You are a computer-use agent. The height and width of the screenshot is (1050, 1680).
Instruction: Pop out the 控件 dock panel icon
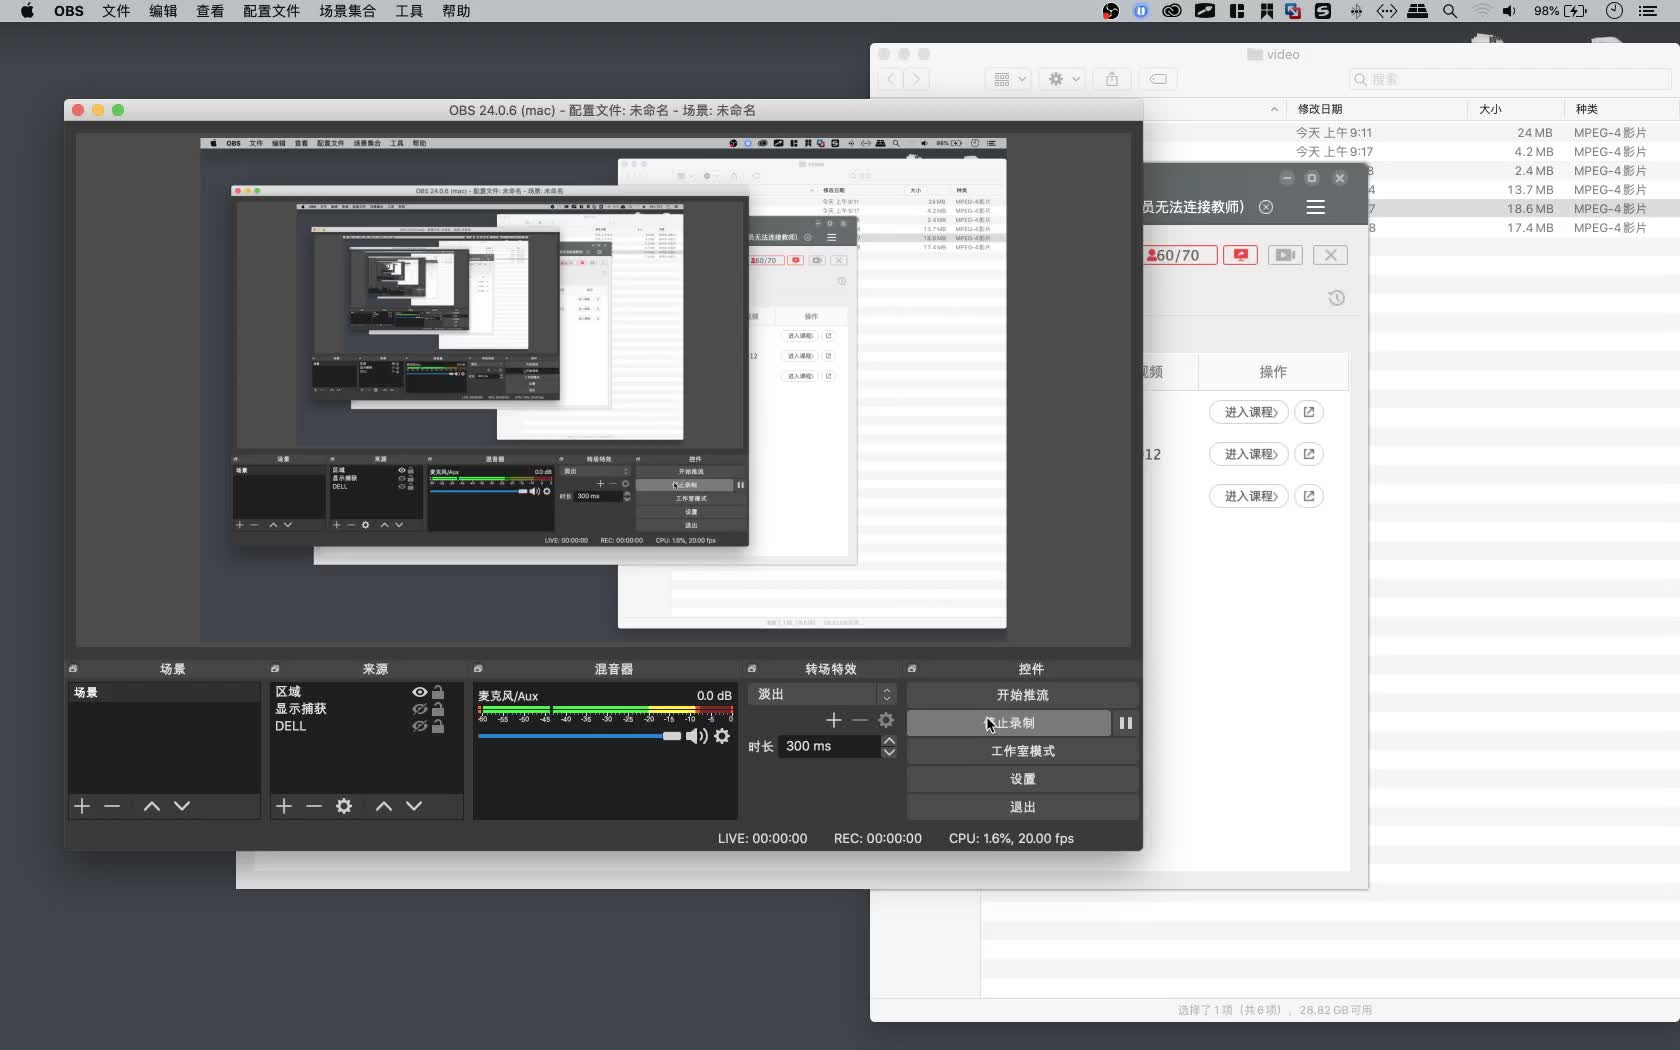(912, 669)
